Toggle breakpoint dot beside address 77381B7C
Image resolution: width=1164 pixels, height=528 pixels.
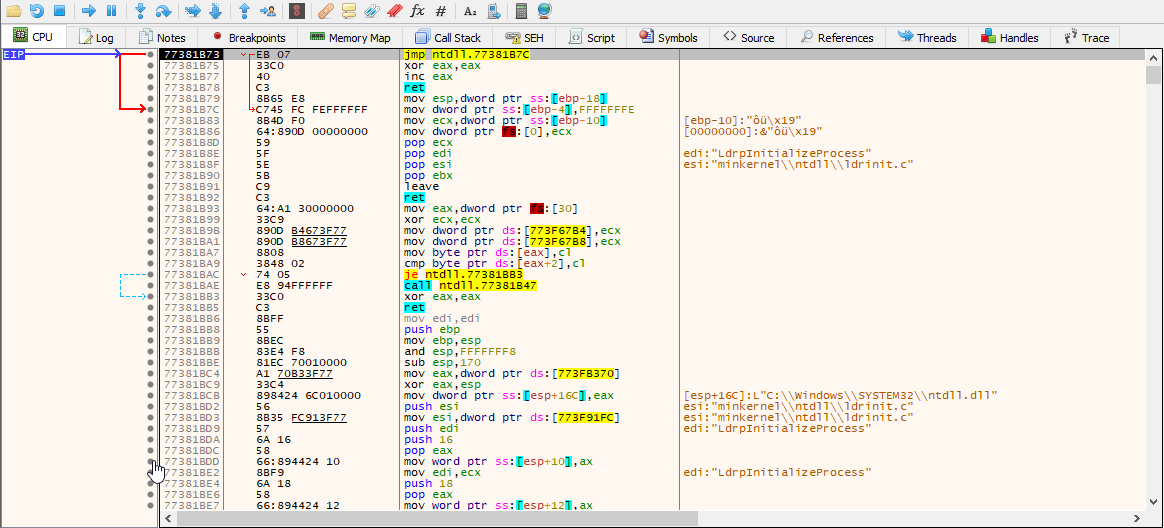click(x=151, y=109)
